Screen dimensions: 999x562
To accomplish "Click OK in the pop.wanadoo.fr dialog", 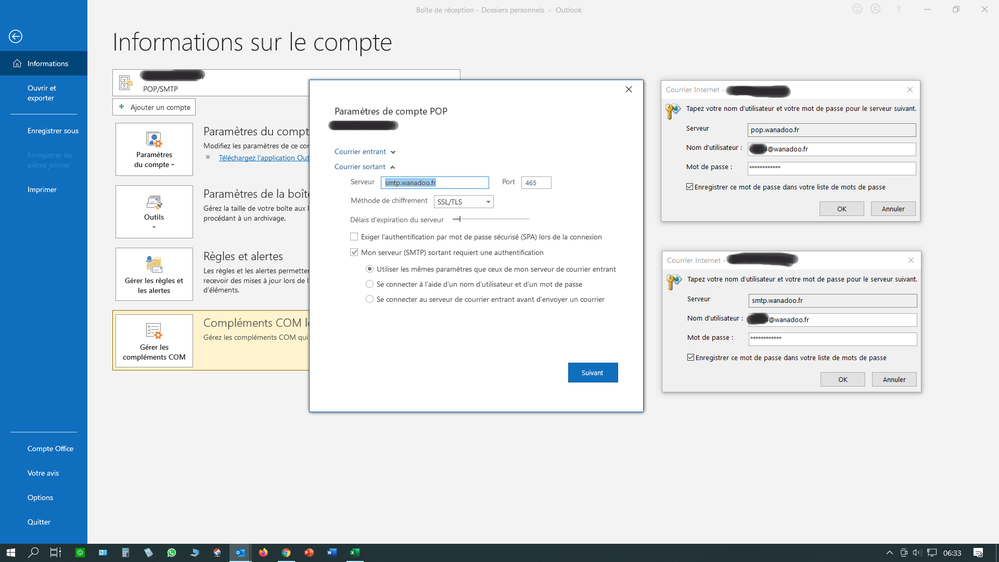I will pyautogui.click(x=842, y=208).
